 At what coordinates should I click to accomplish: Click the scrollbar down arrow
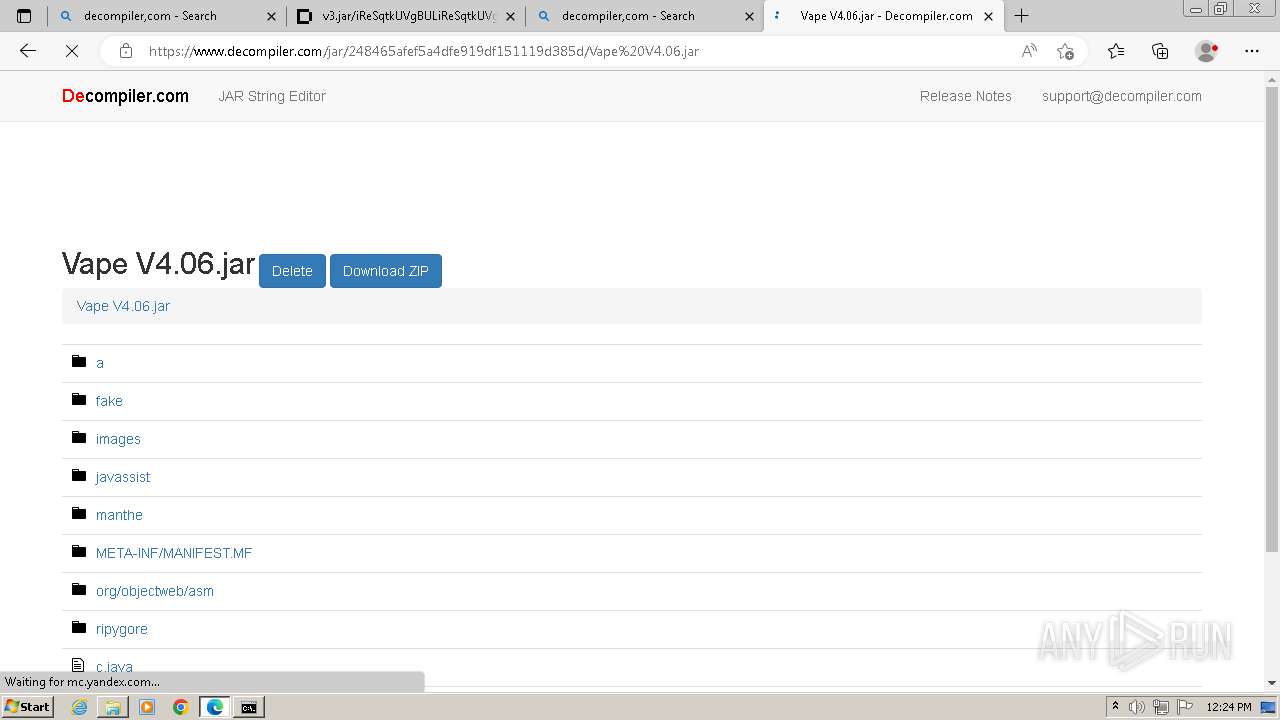(1272, 683)
